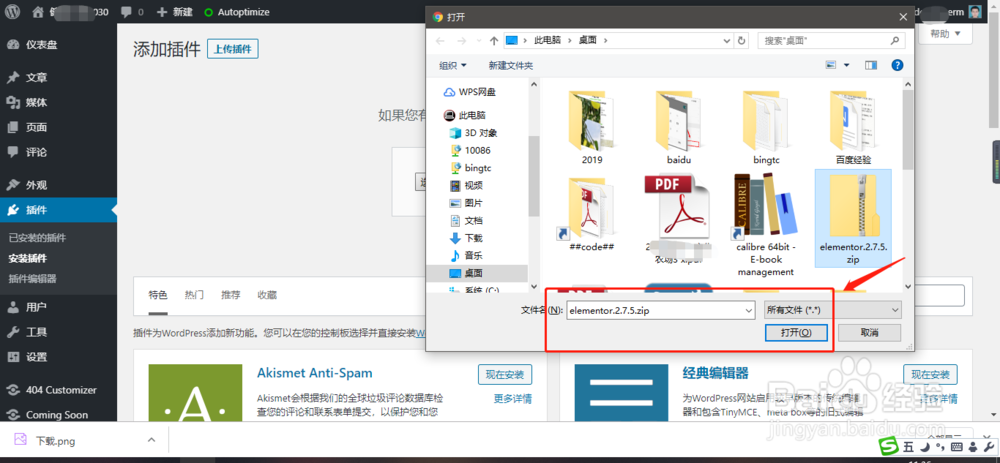Select the elementor.2.7.5.zip file
The height and width of the screenshot is (463, 1000).
853,219
